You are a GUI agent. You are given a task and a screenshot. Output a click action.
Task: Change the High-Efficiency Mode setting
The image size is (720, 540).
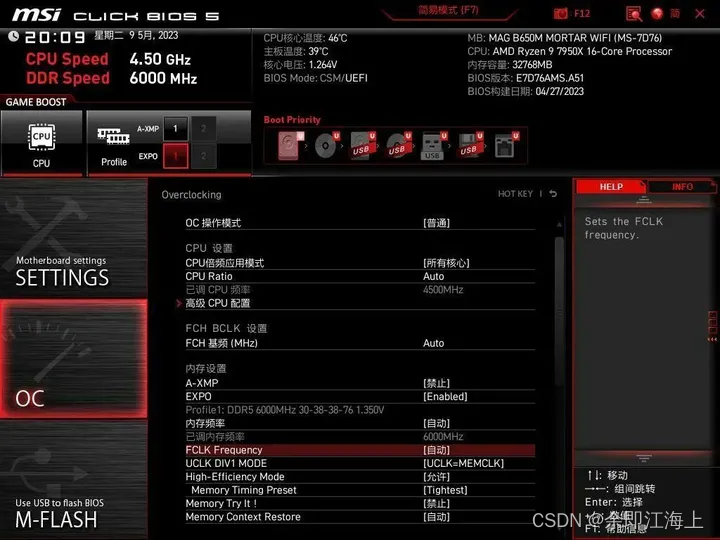click(x=360, y=477)
